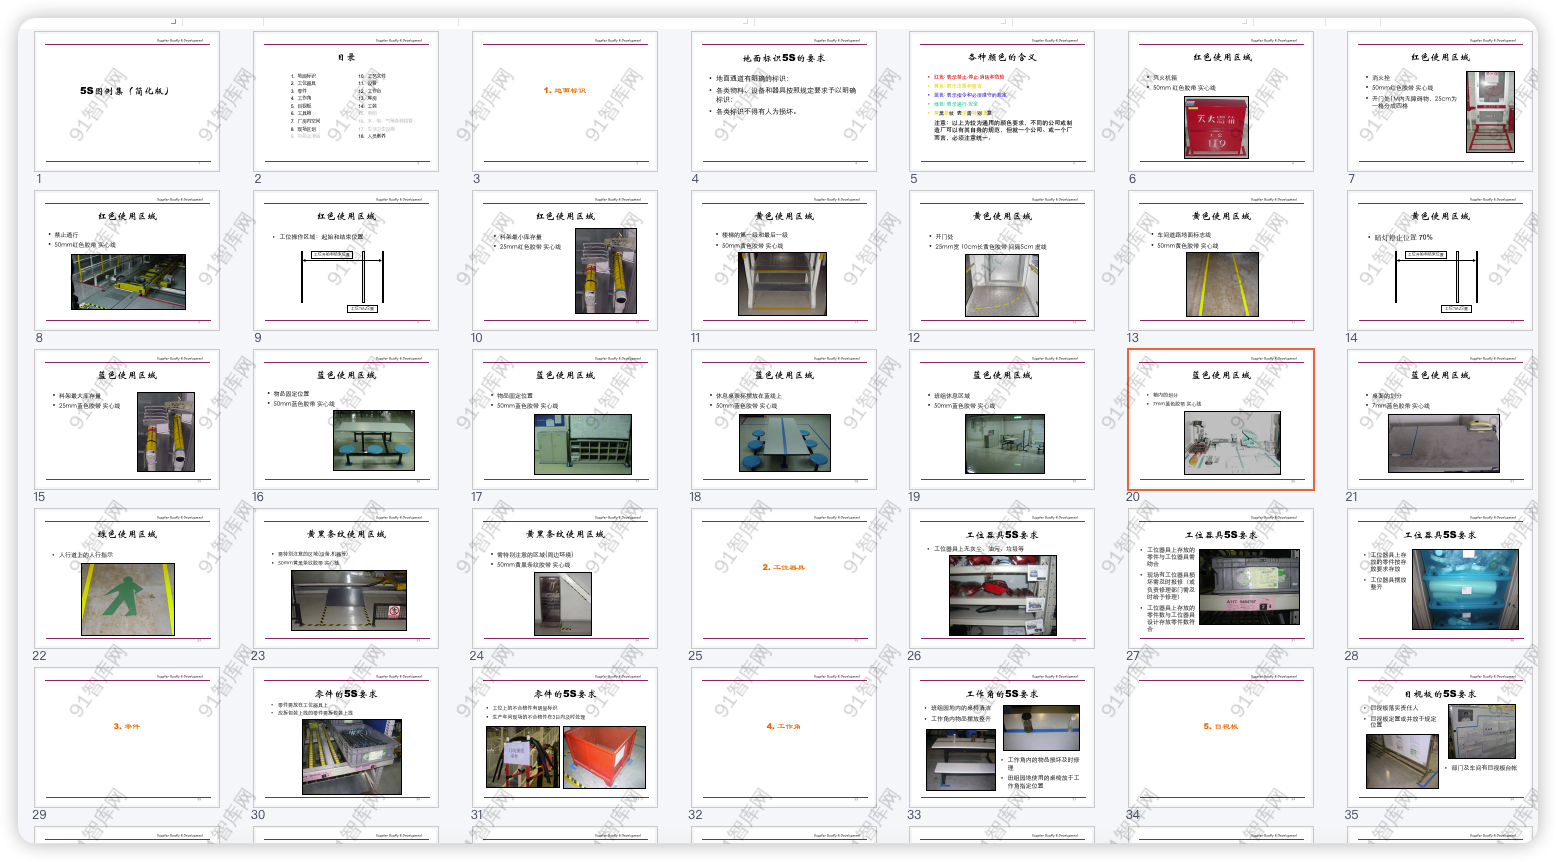The height and width of the screenshot is (862, 1556).
Task: Click slide 35 visual board (目视板) requirements
Action: click(x=1439, y=737)
